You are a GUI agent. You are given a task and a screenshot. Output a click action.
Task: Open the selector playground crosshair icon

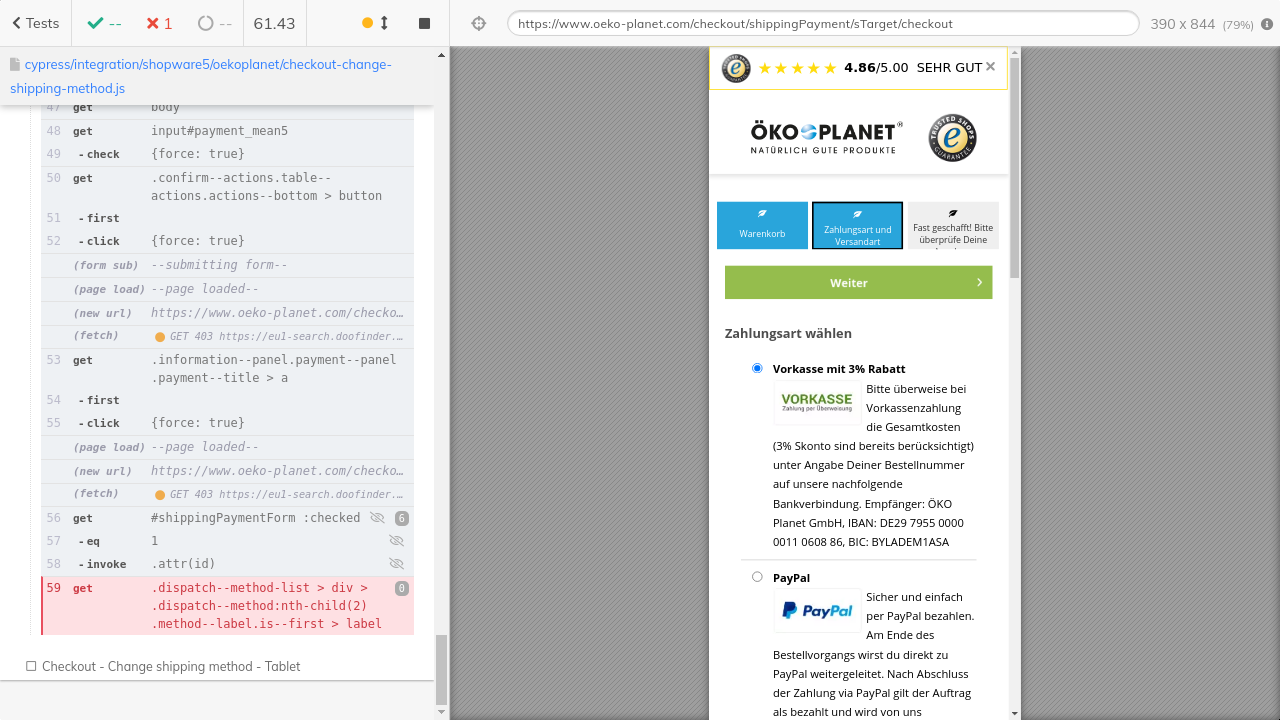point(479,23)
